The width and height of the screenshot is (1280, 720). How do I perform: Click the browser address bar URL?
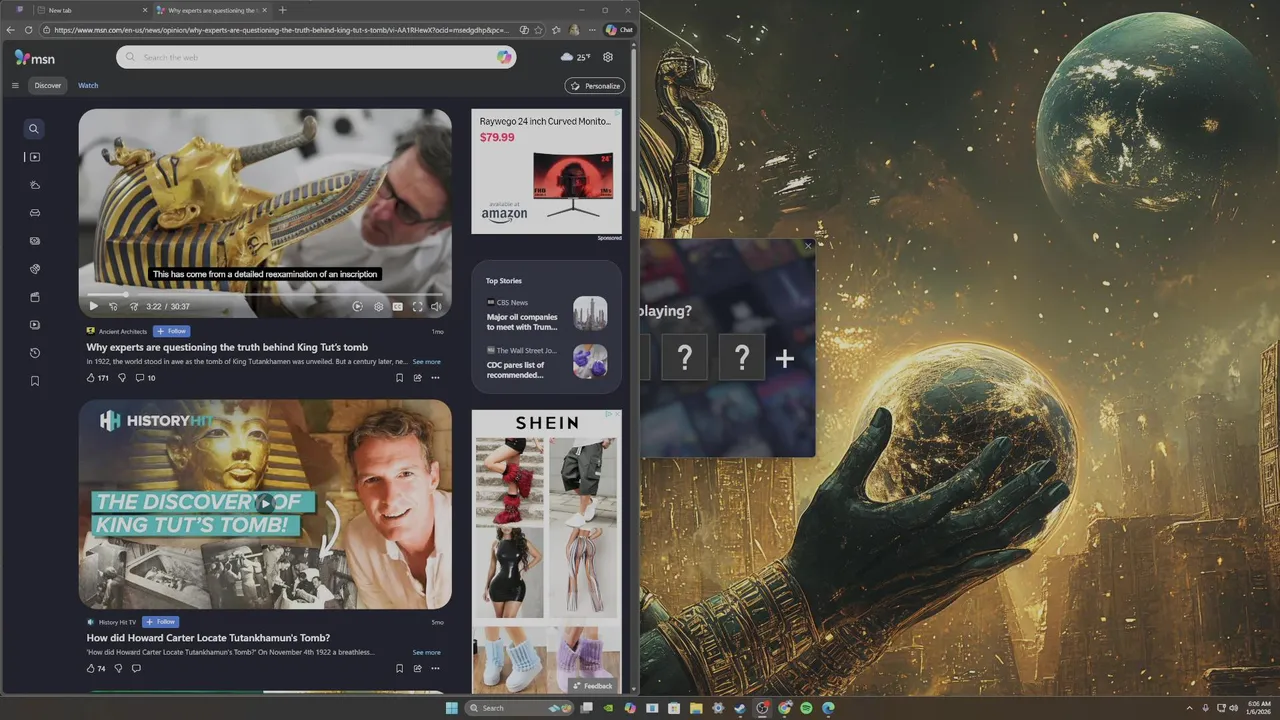[280, 30]
